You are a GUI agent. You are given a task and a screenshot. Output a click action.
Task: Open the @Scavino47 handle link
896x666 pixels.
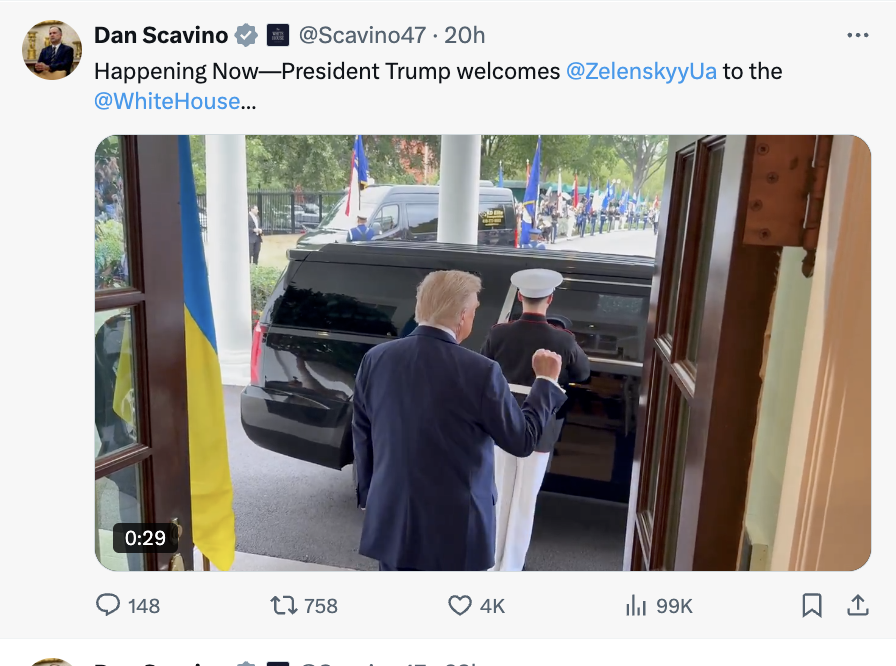coord(362,35)
